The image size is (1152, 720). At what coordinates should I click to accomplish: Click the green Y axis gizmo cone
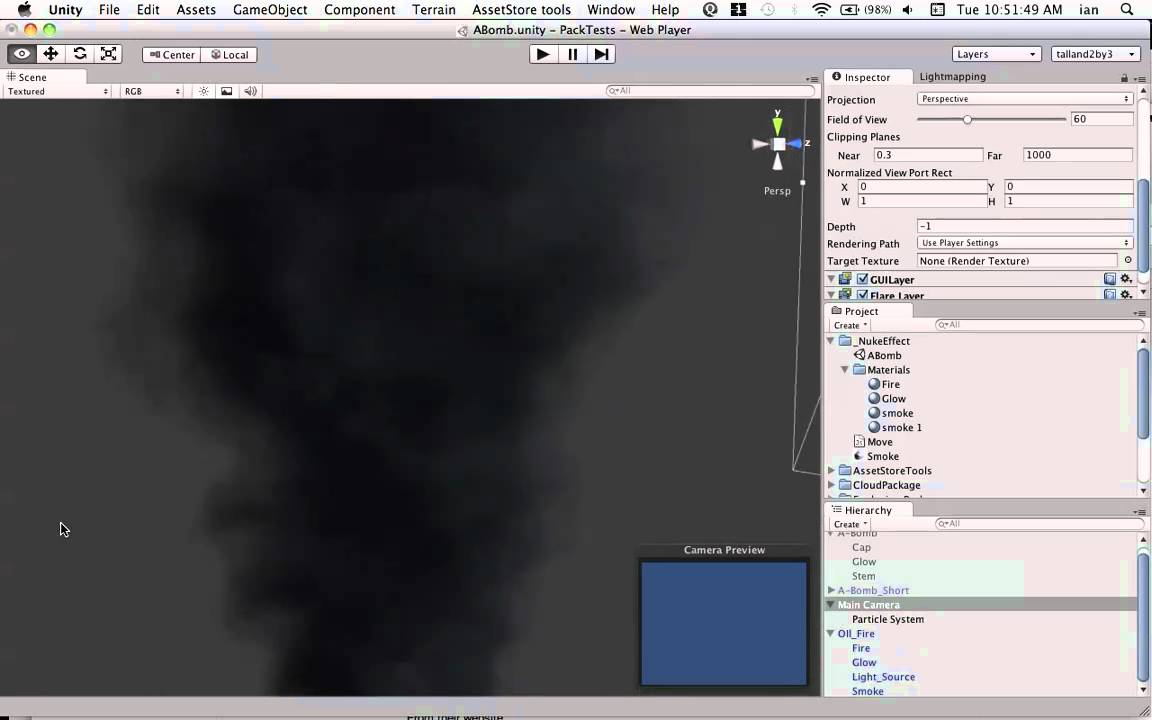point(777,125)
